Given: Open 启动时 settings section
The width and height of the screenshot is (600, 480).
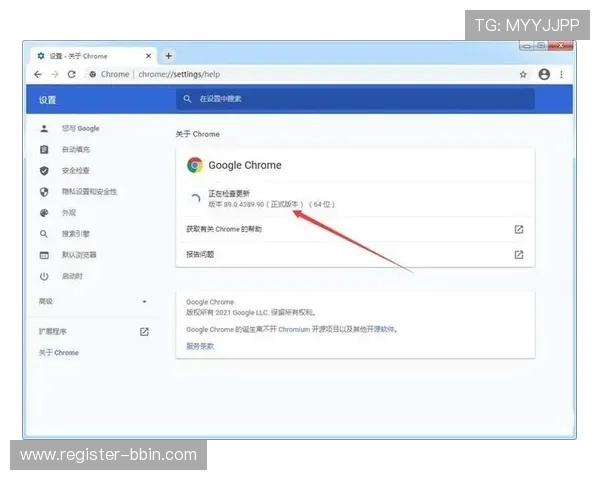Looking at the screenshot, I should pos(72,276).
